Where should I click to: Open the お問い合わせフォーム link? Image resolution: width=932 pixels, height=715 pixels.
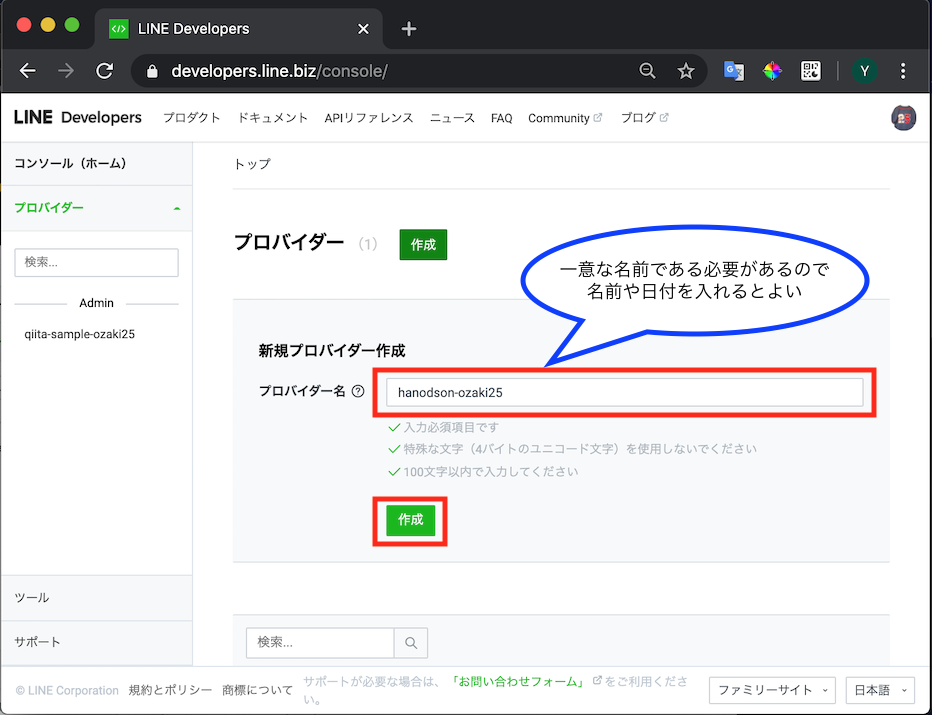click(518, 681)
